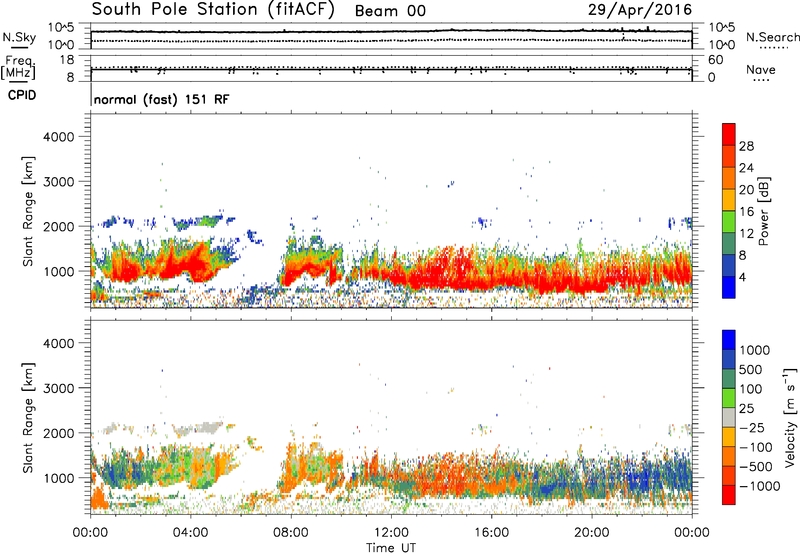This screenshot has height=554, width=800.
Task: Click the '18' frequency axis tick label
Action: tap(67, 60)
